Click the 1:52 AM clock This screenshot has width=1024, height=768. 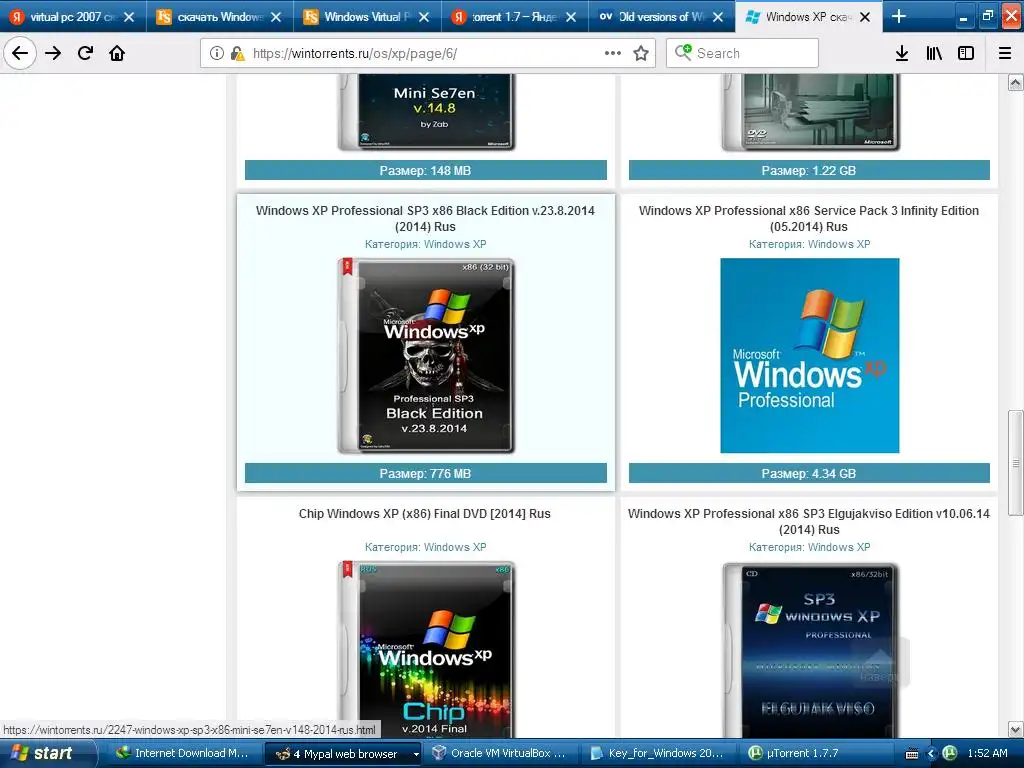pyautogui.click(x=987, y=753)
